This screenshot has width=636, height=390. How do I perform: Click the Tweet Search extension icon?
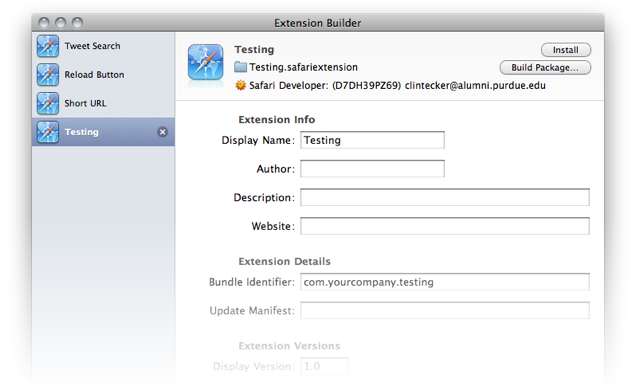pyautogui.click(x=47, y=46)
